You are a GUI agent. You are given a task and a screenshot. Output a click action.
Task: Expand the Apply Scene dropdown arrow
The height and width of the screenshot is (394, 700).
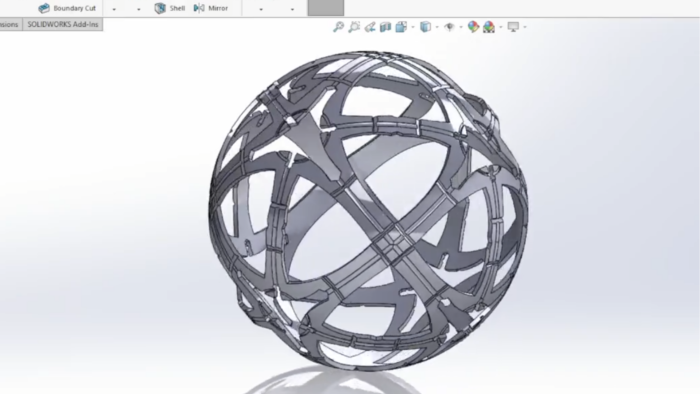tap(501, 27)
